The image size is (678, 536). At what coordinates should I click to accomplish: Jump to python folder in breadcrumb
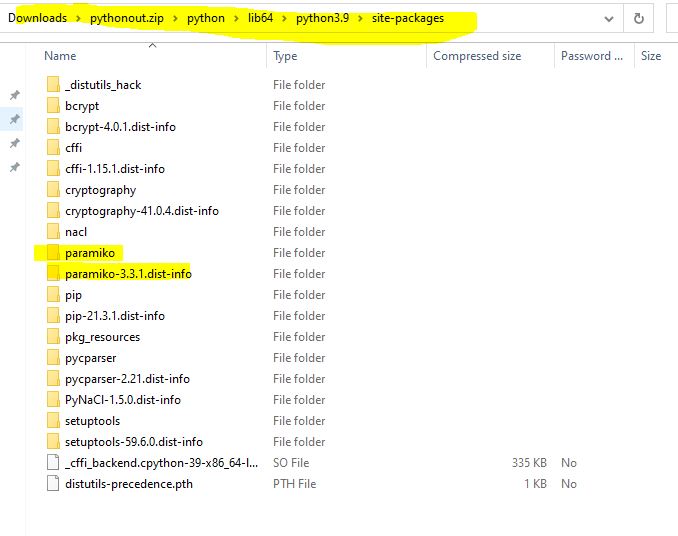[x=206, y=18]
